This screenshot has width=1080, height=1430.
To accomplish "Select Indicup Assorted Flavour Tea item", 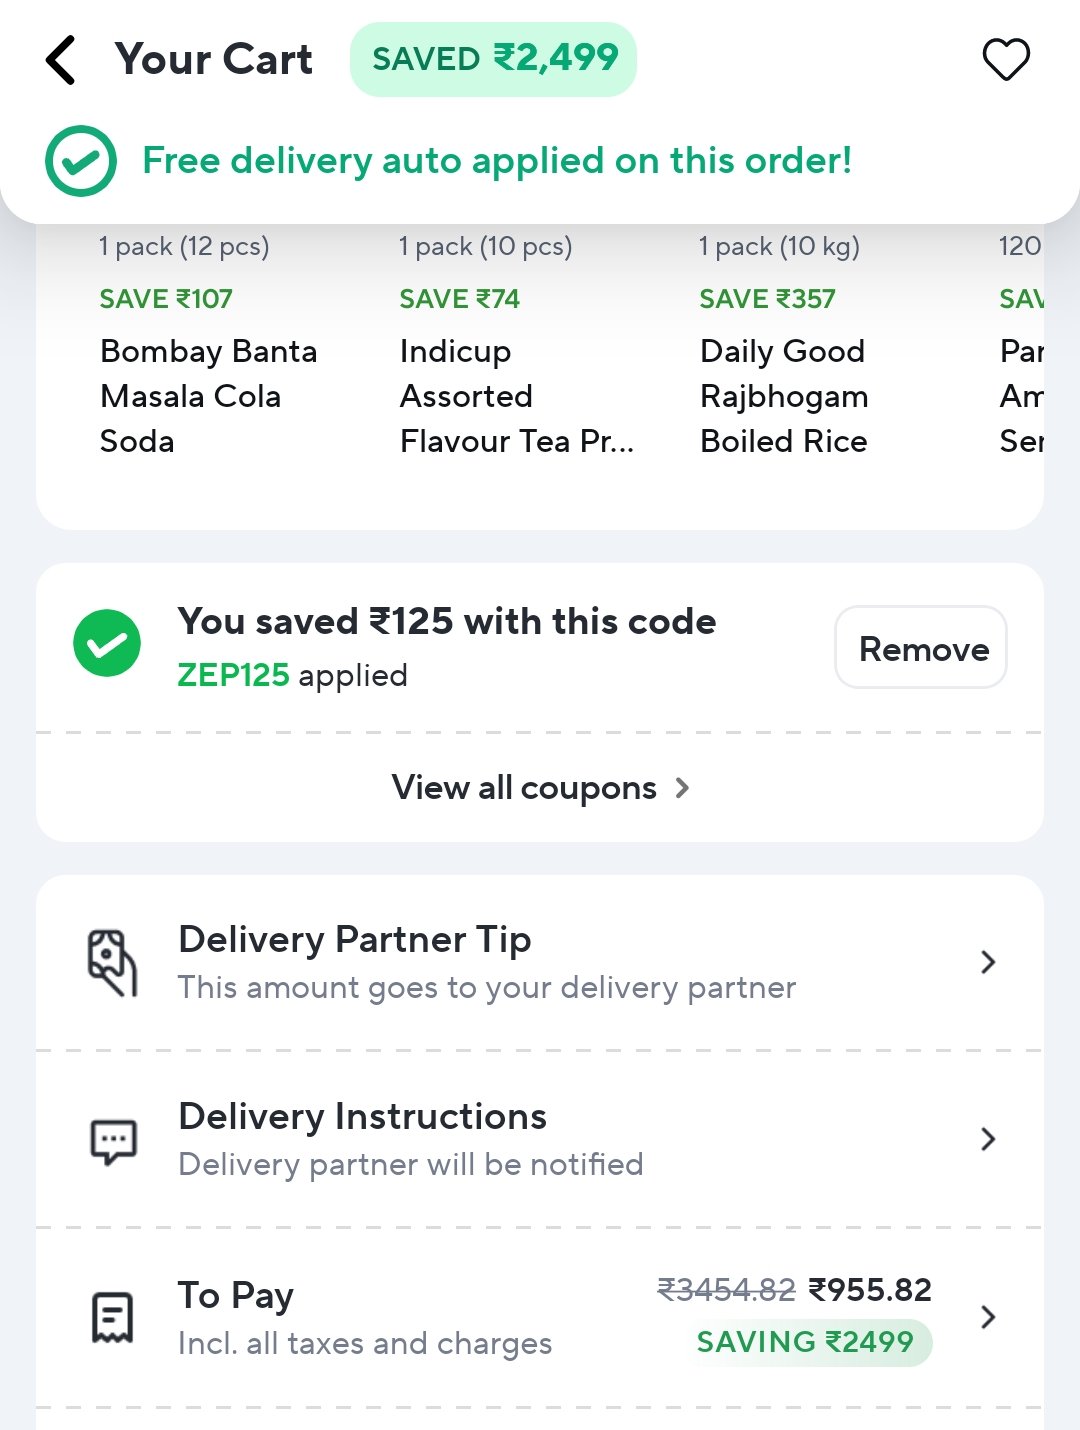I will tap(516, 396).
